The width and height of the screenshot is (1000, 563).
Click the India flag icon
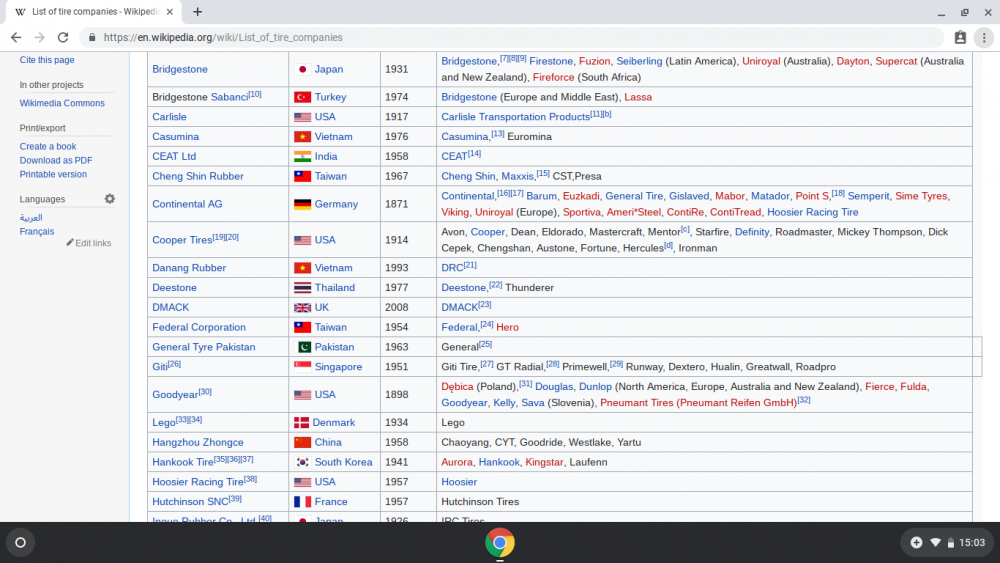(302, 156)
